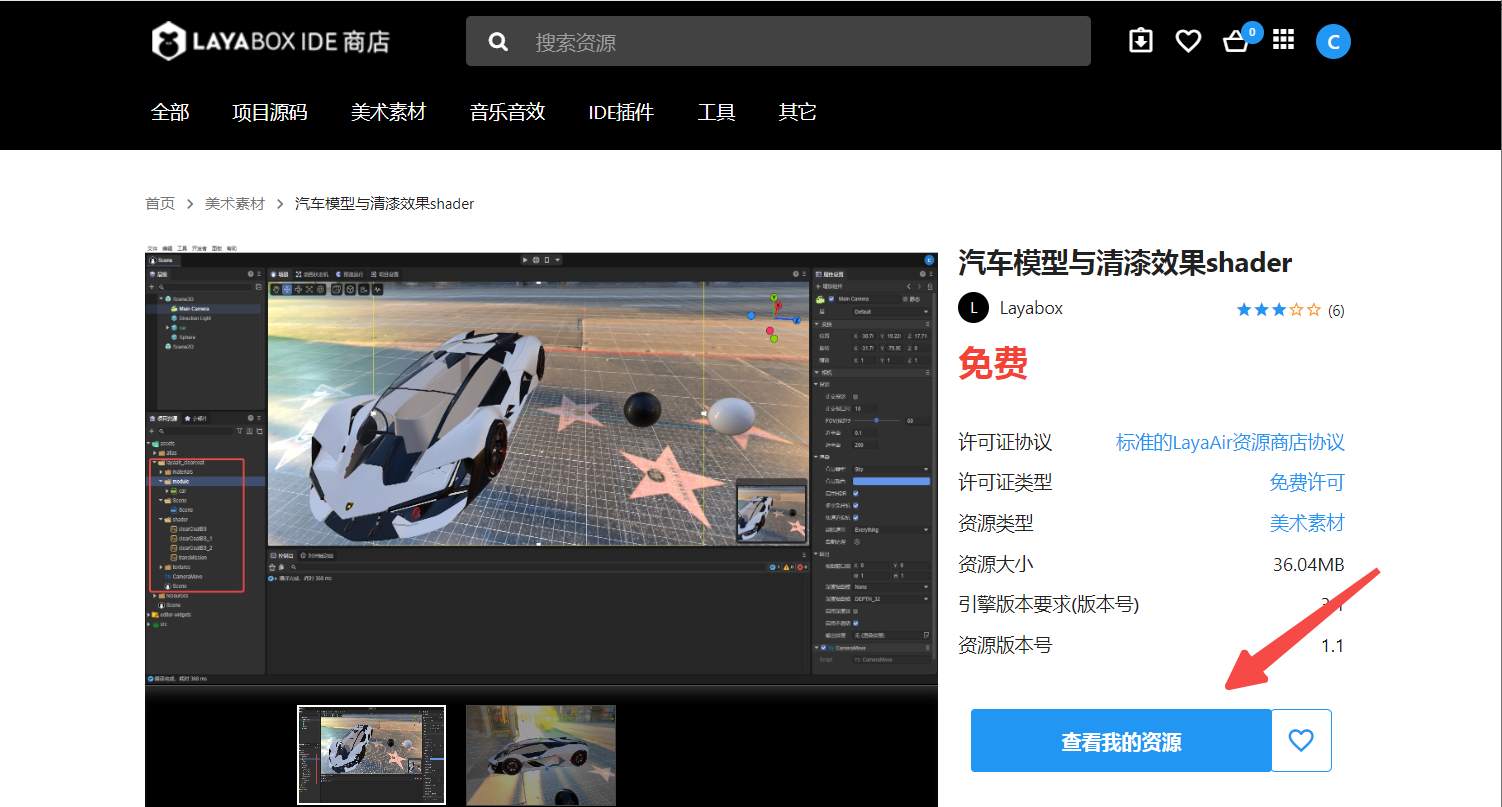Click the star rating row
The image size is (1502, 807).
pos(1278,310)
